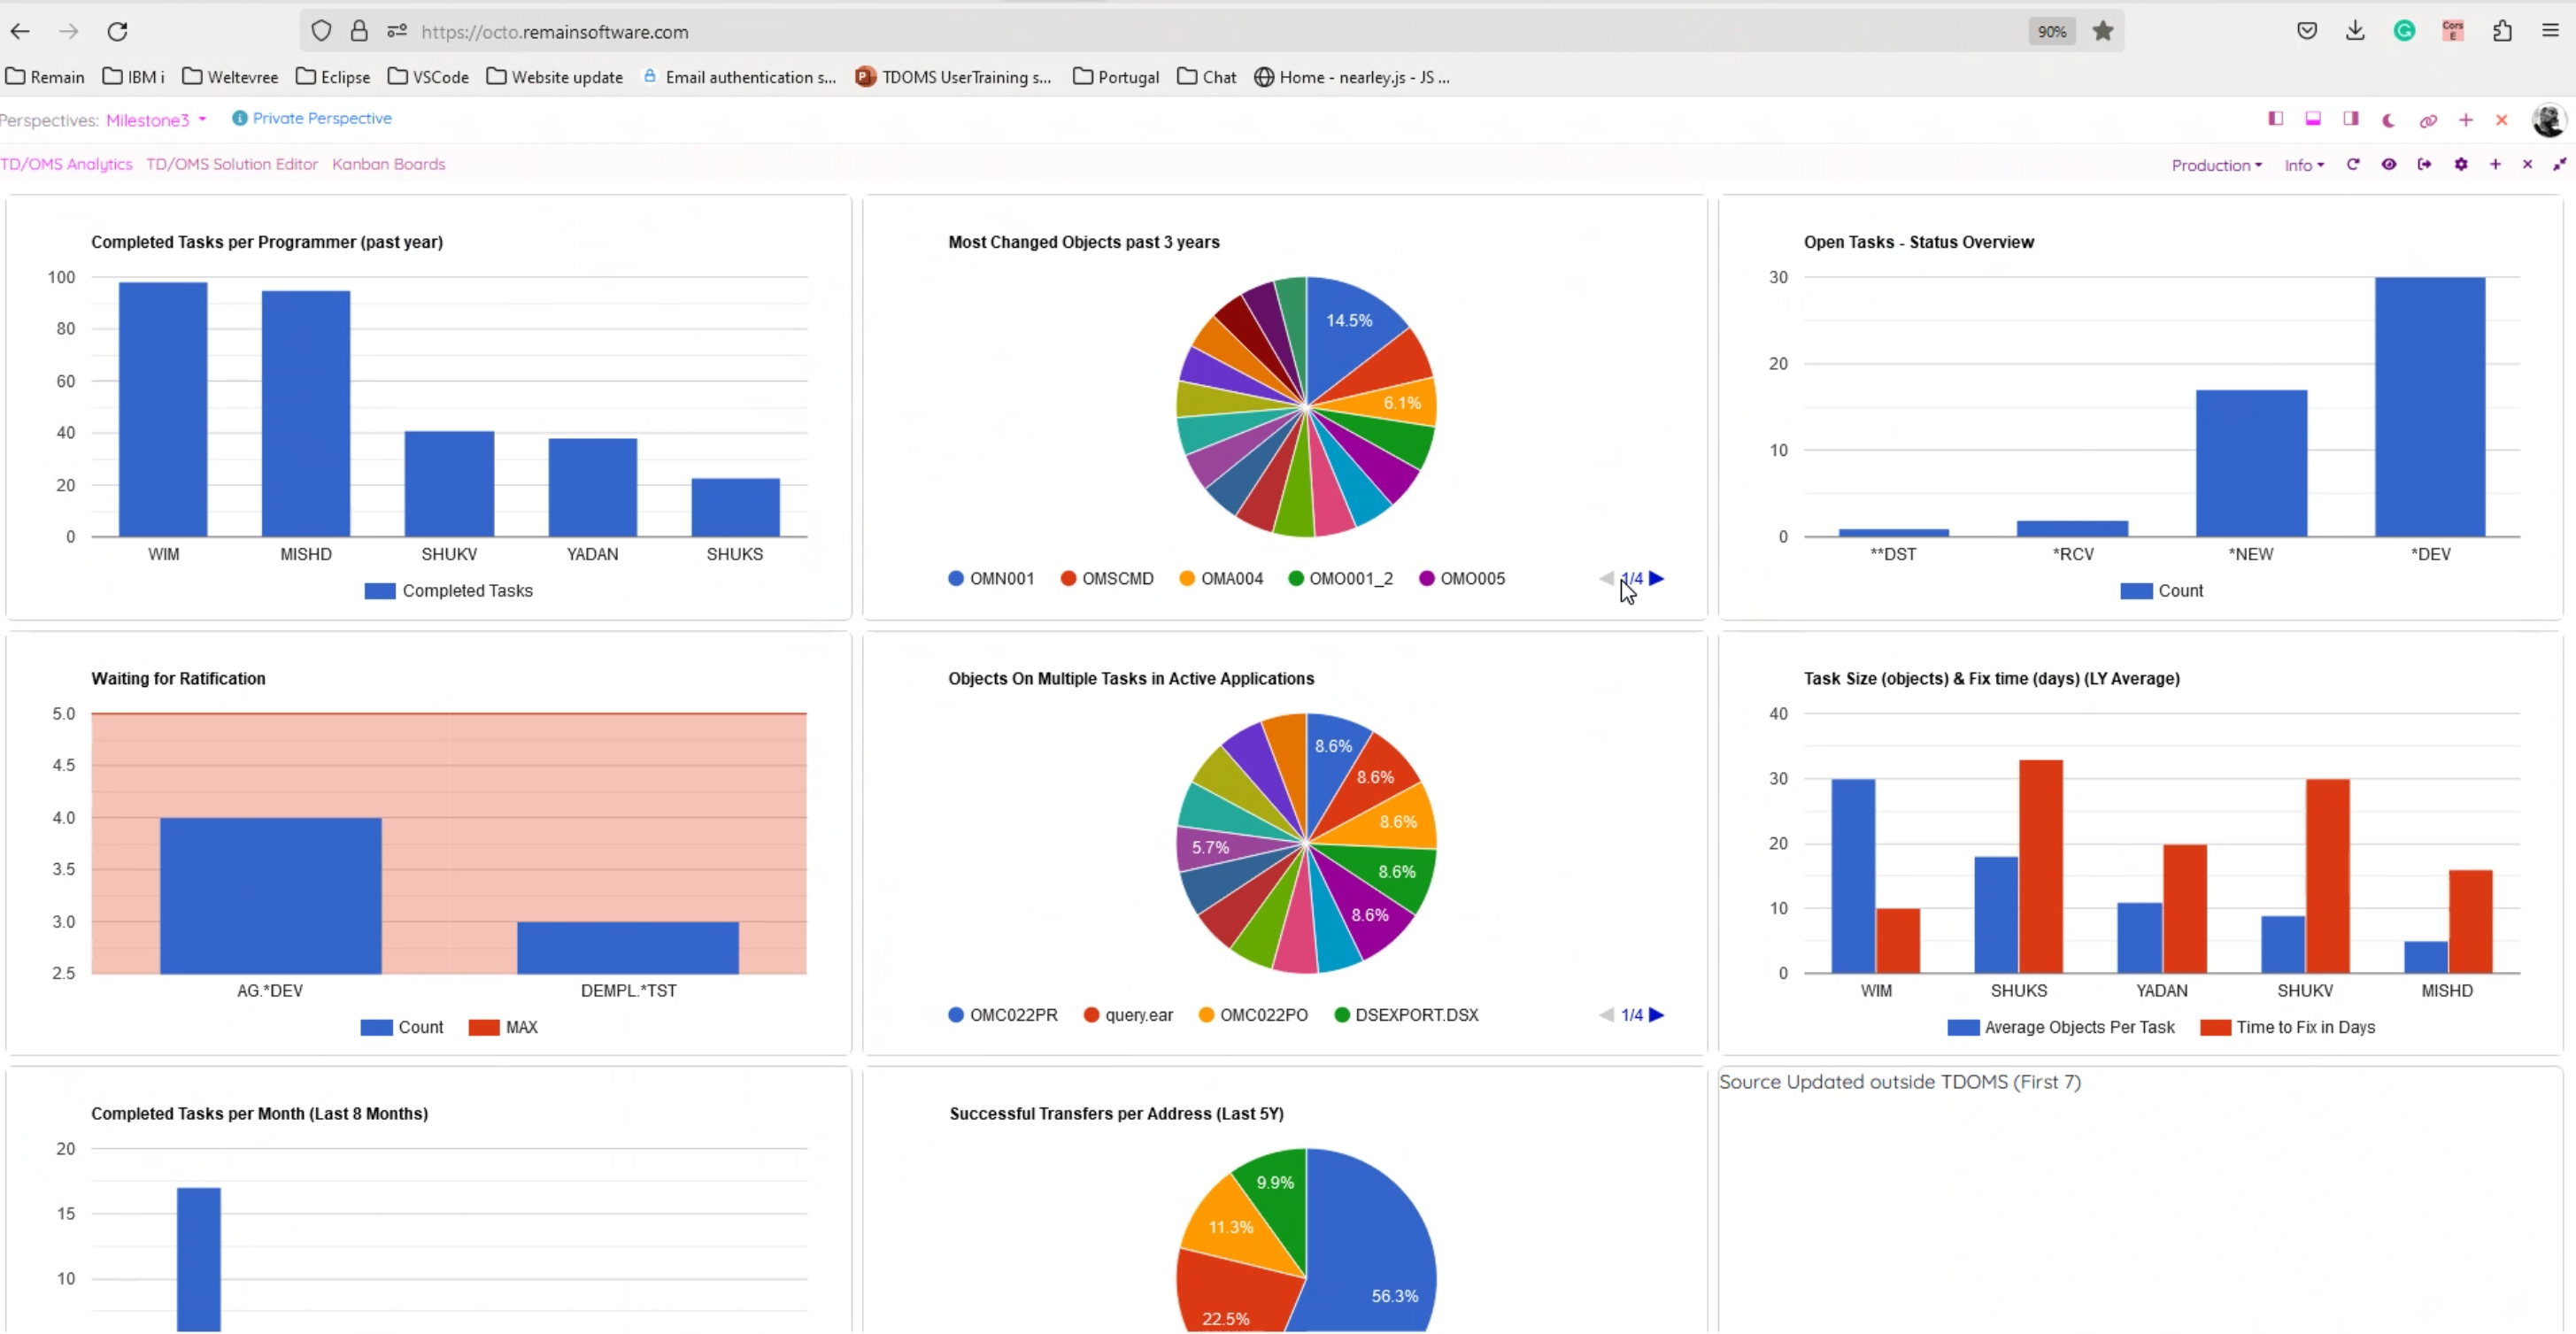Click the sign-out arrow icon in dashboard toolbar
The image size is (2576, 1334).
pyautogui.click(x=2425, y=164)
